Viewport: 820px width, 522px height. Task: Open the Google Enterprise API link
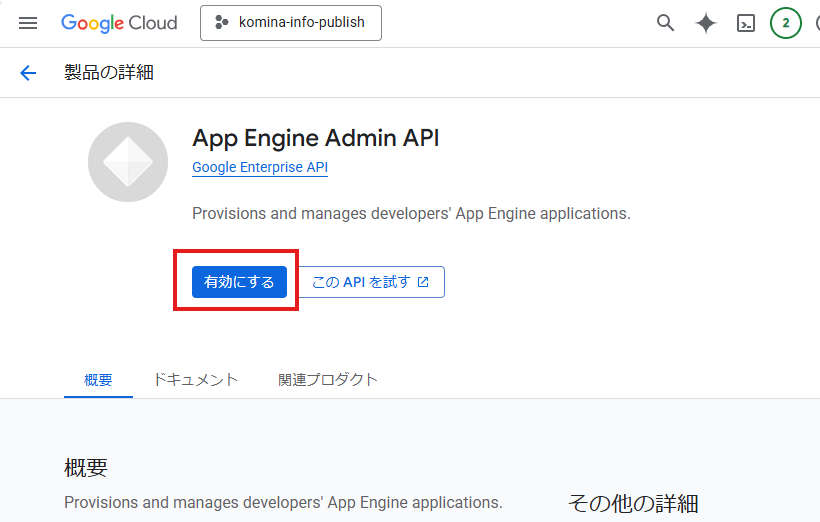tap(260, 168)
